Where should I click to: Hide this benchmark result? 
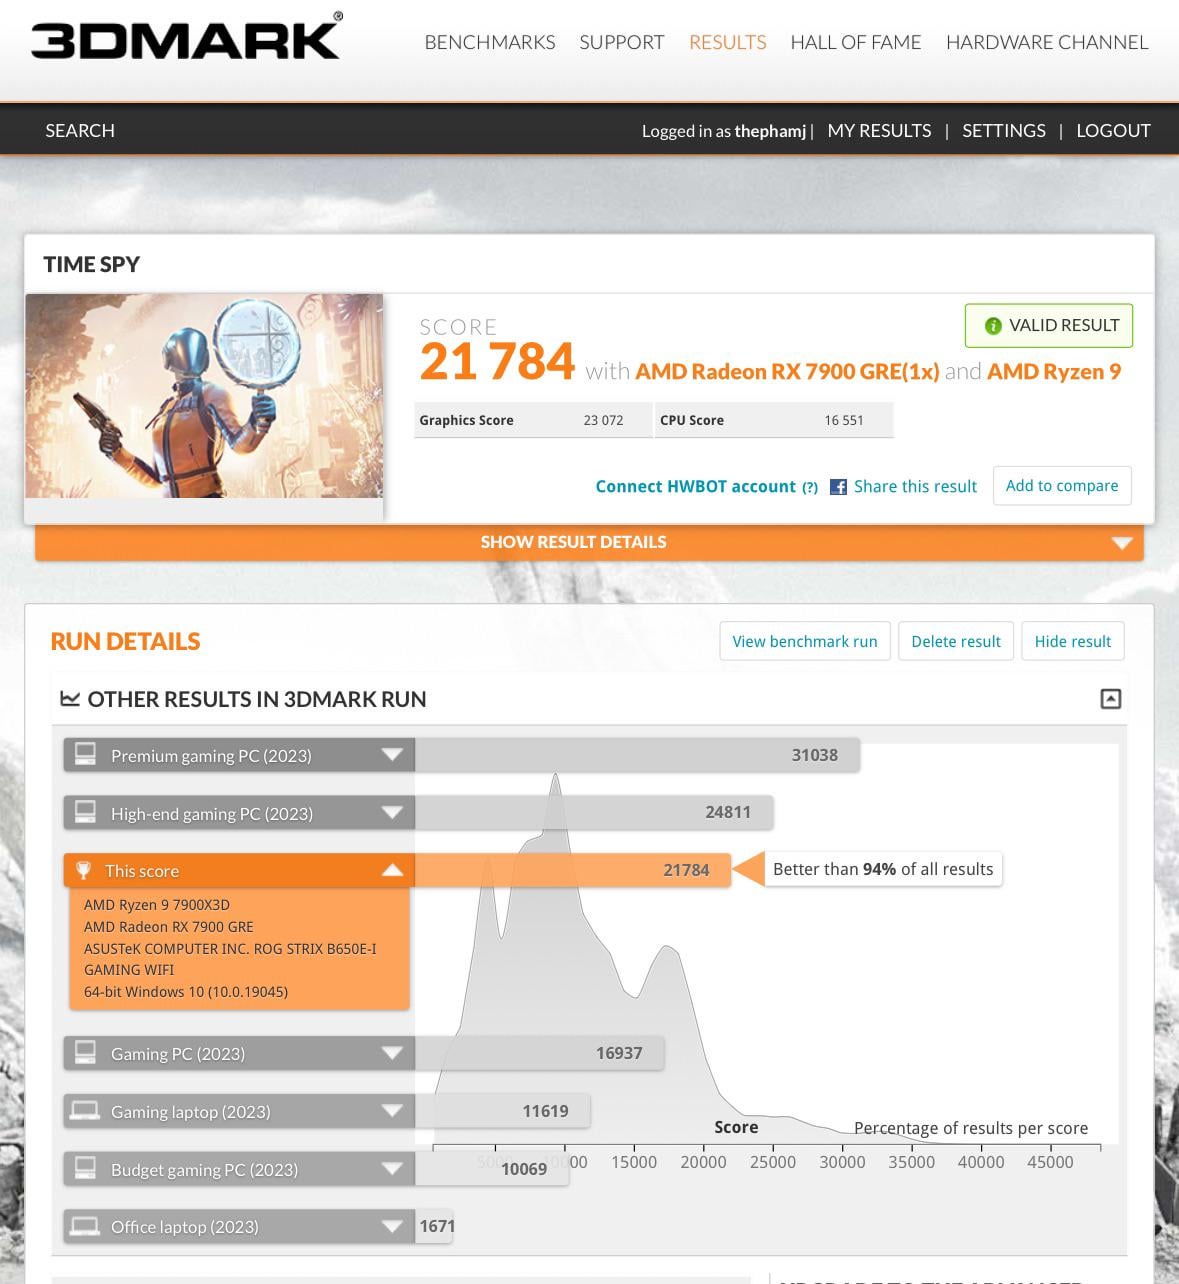pos(1073,641)
